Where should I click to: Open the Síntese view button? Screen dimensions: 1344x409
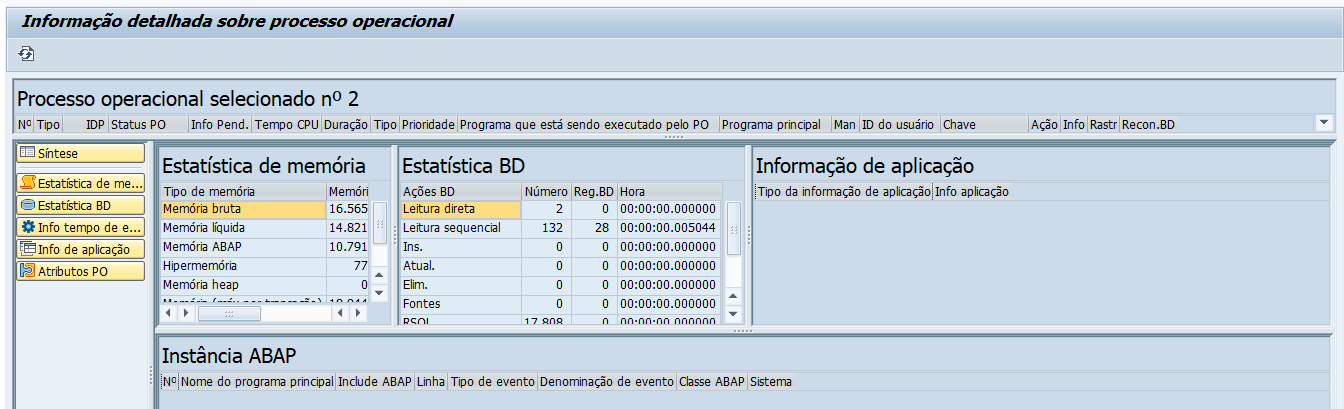point(80,153)
